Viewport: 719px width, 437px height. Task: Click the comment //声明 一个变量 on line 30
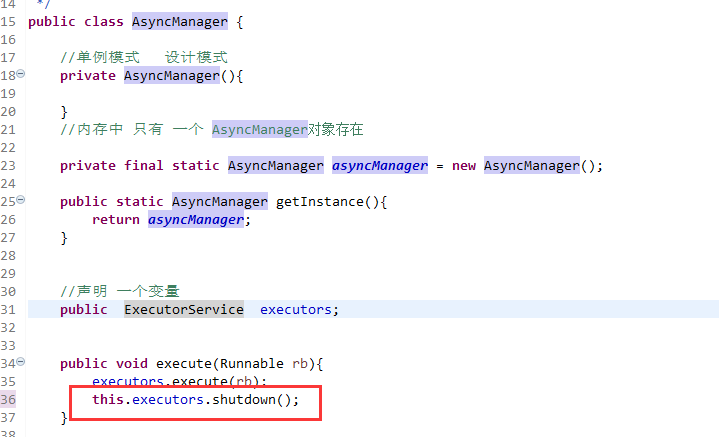tap(120, 291)
